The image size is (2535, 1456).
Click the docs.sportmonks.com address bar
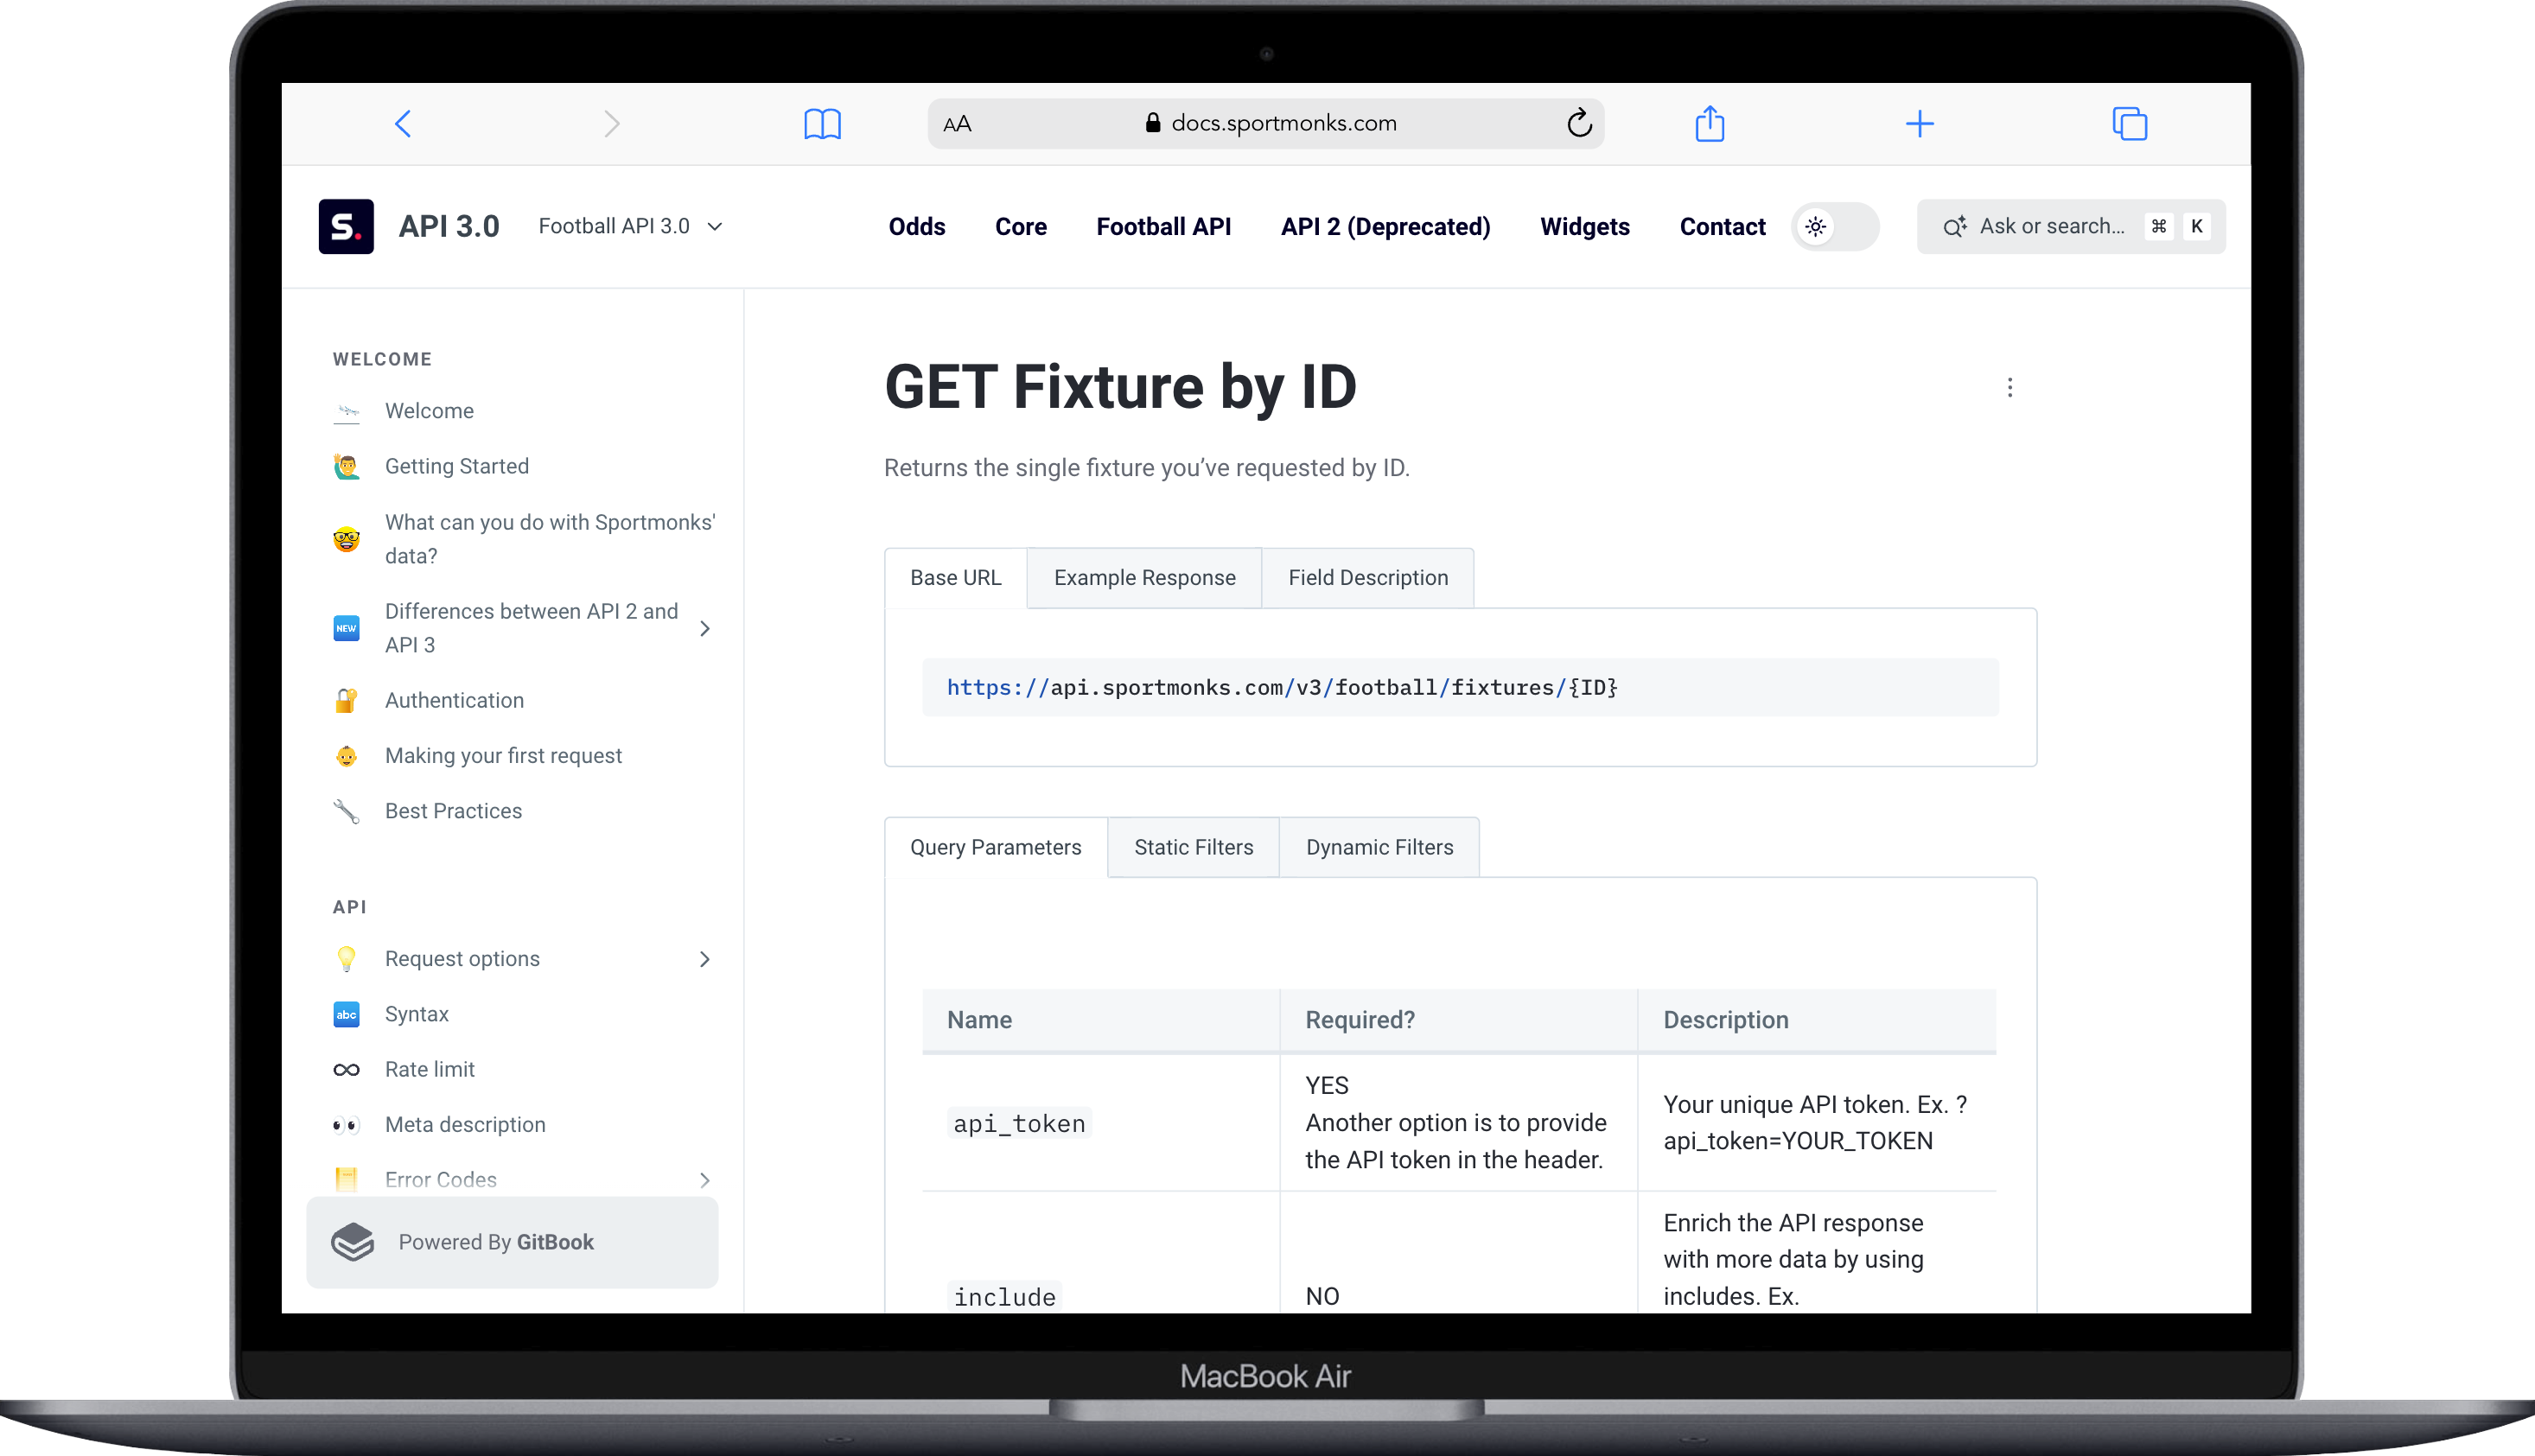[x=1265, y=124]
